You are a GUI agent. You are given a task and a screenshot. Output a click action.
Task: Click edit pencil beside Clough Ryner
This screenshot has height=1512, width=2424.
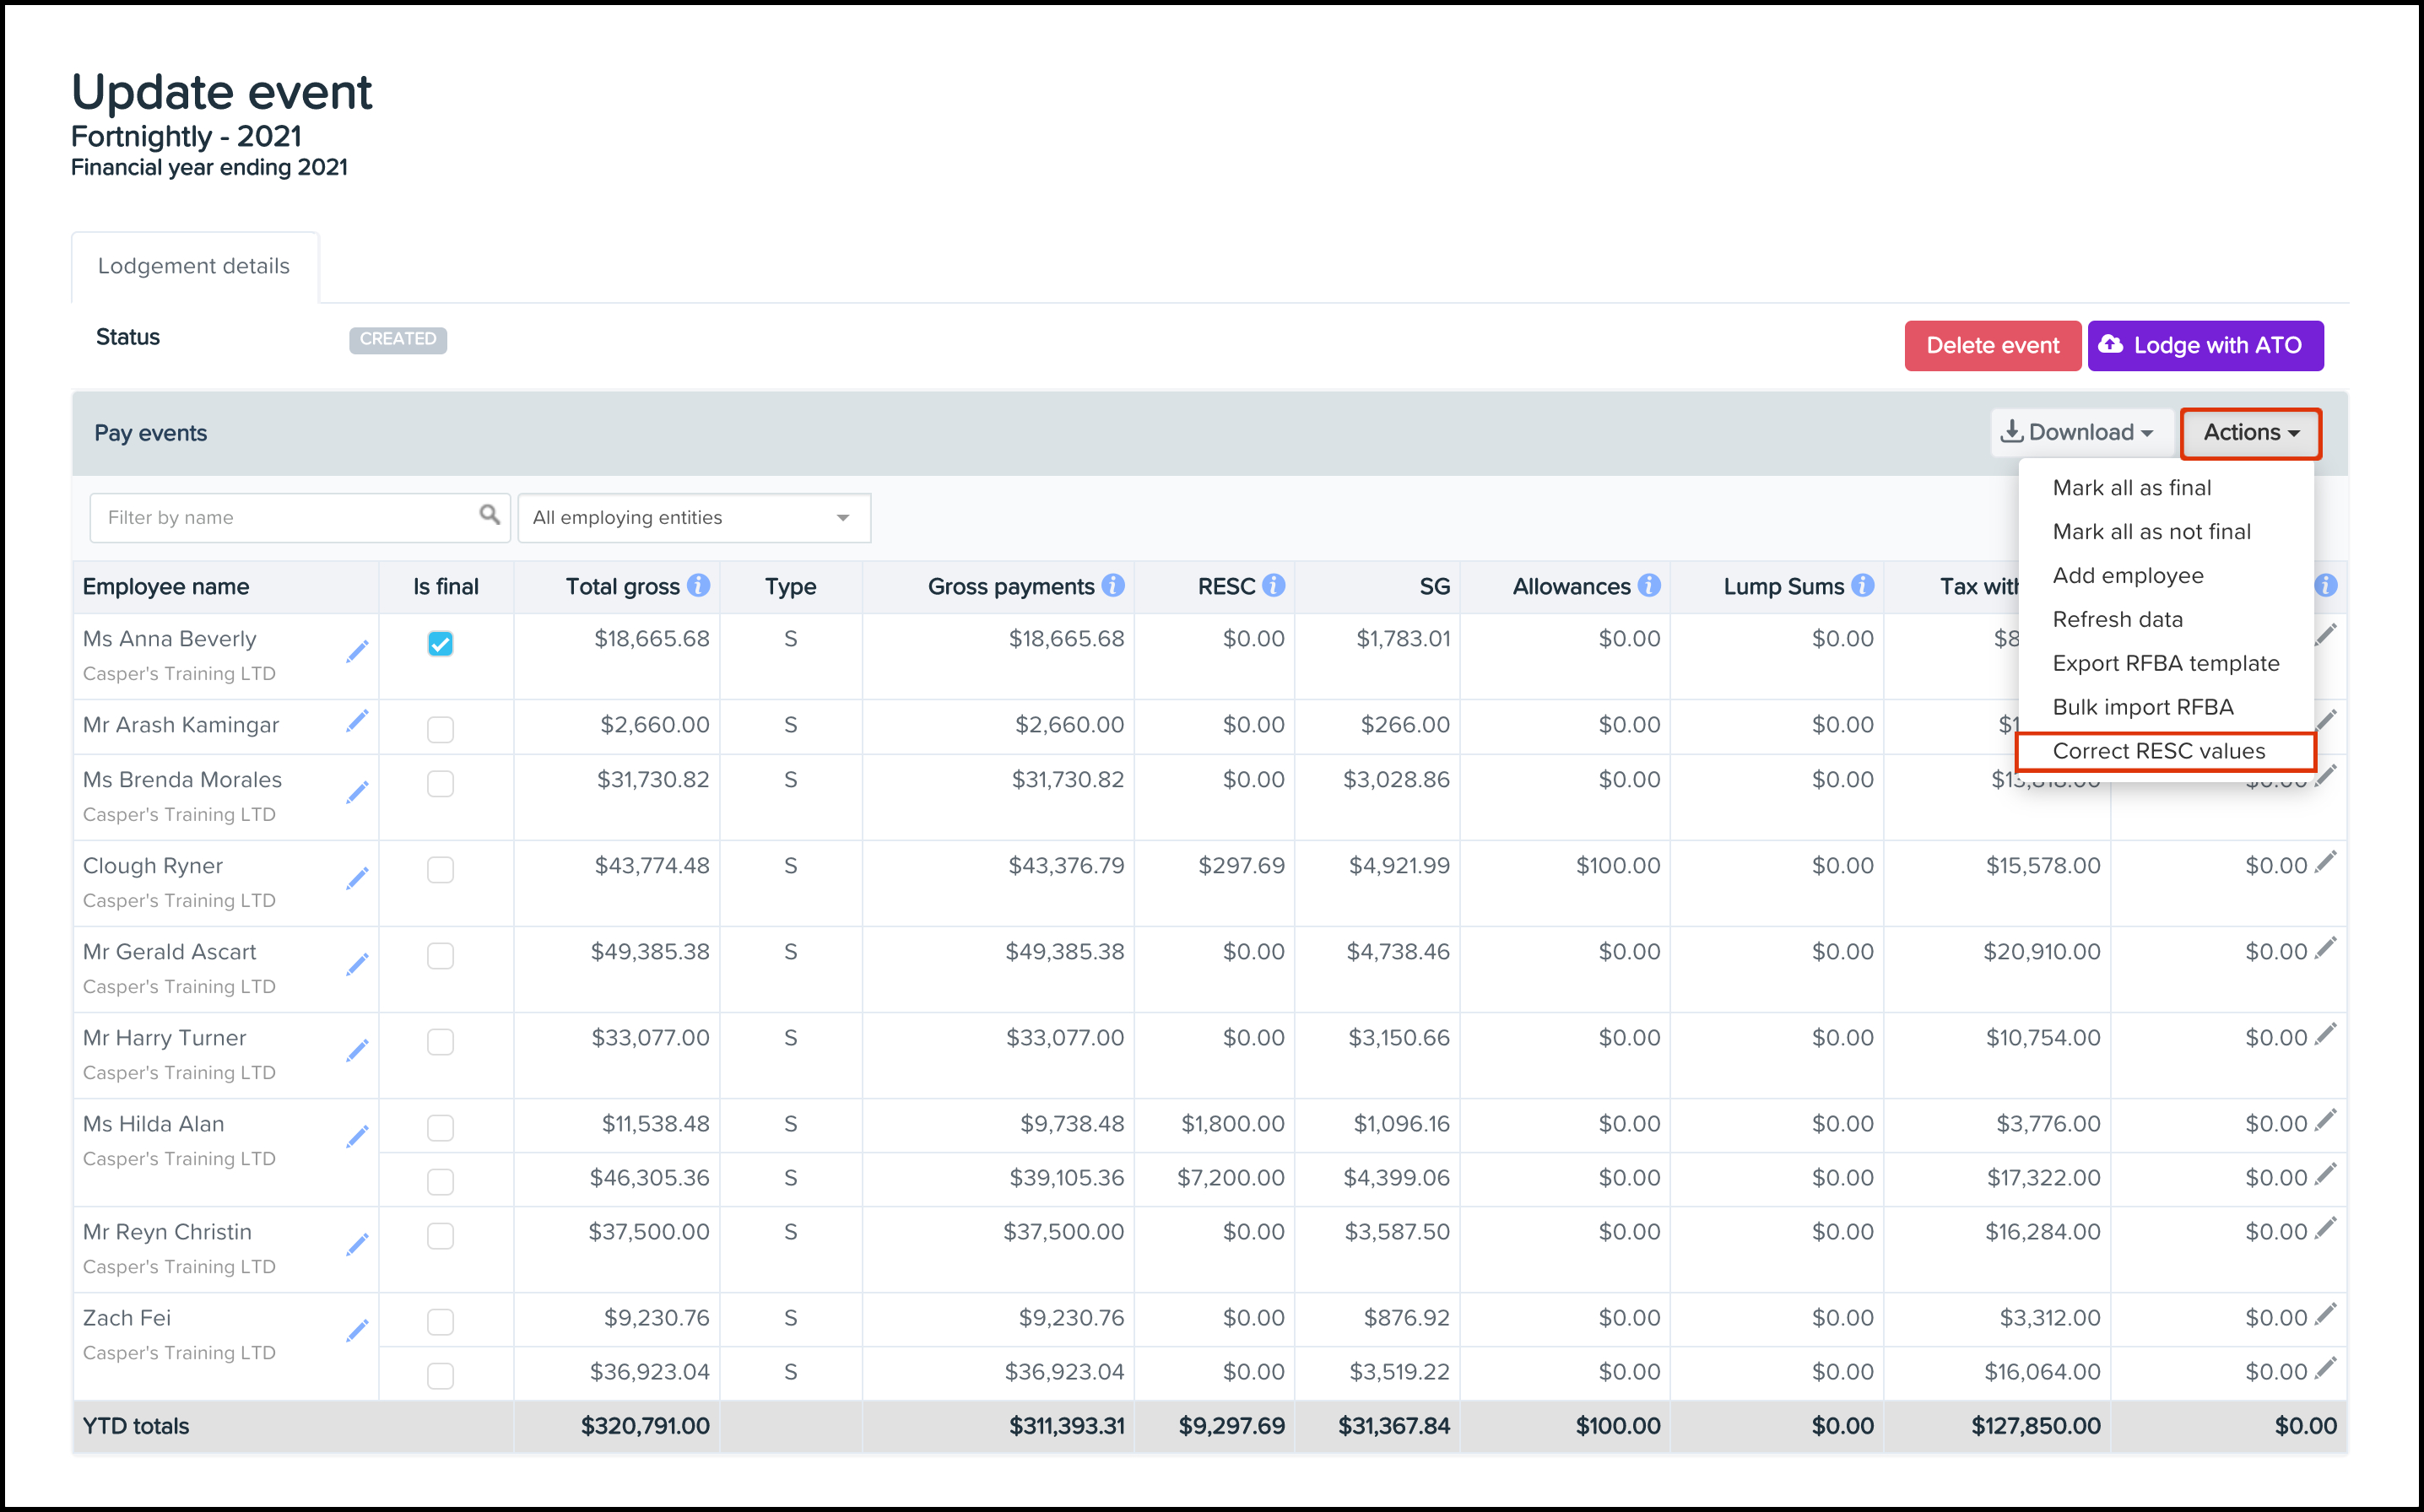click(x=357, y=878)
